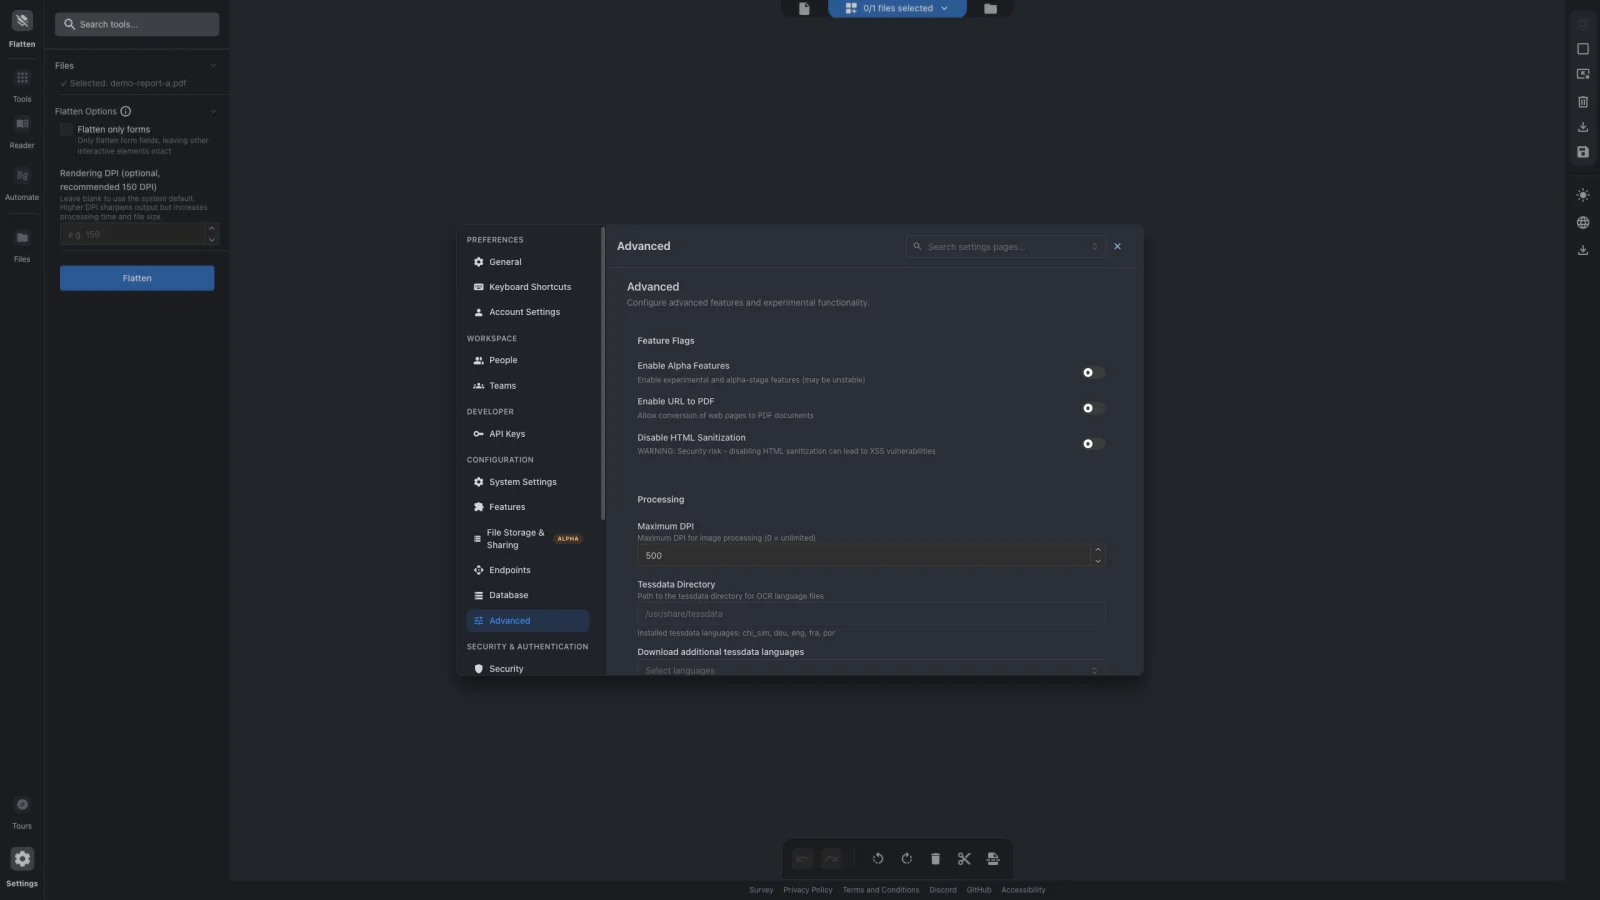The image size is (1600, 900).
Task: Click the folder icon in the top bar
Action: [x=990, y=9]
